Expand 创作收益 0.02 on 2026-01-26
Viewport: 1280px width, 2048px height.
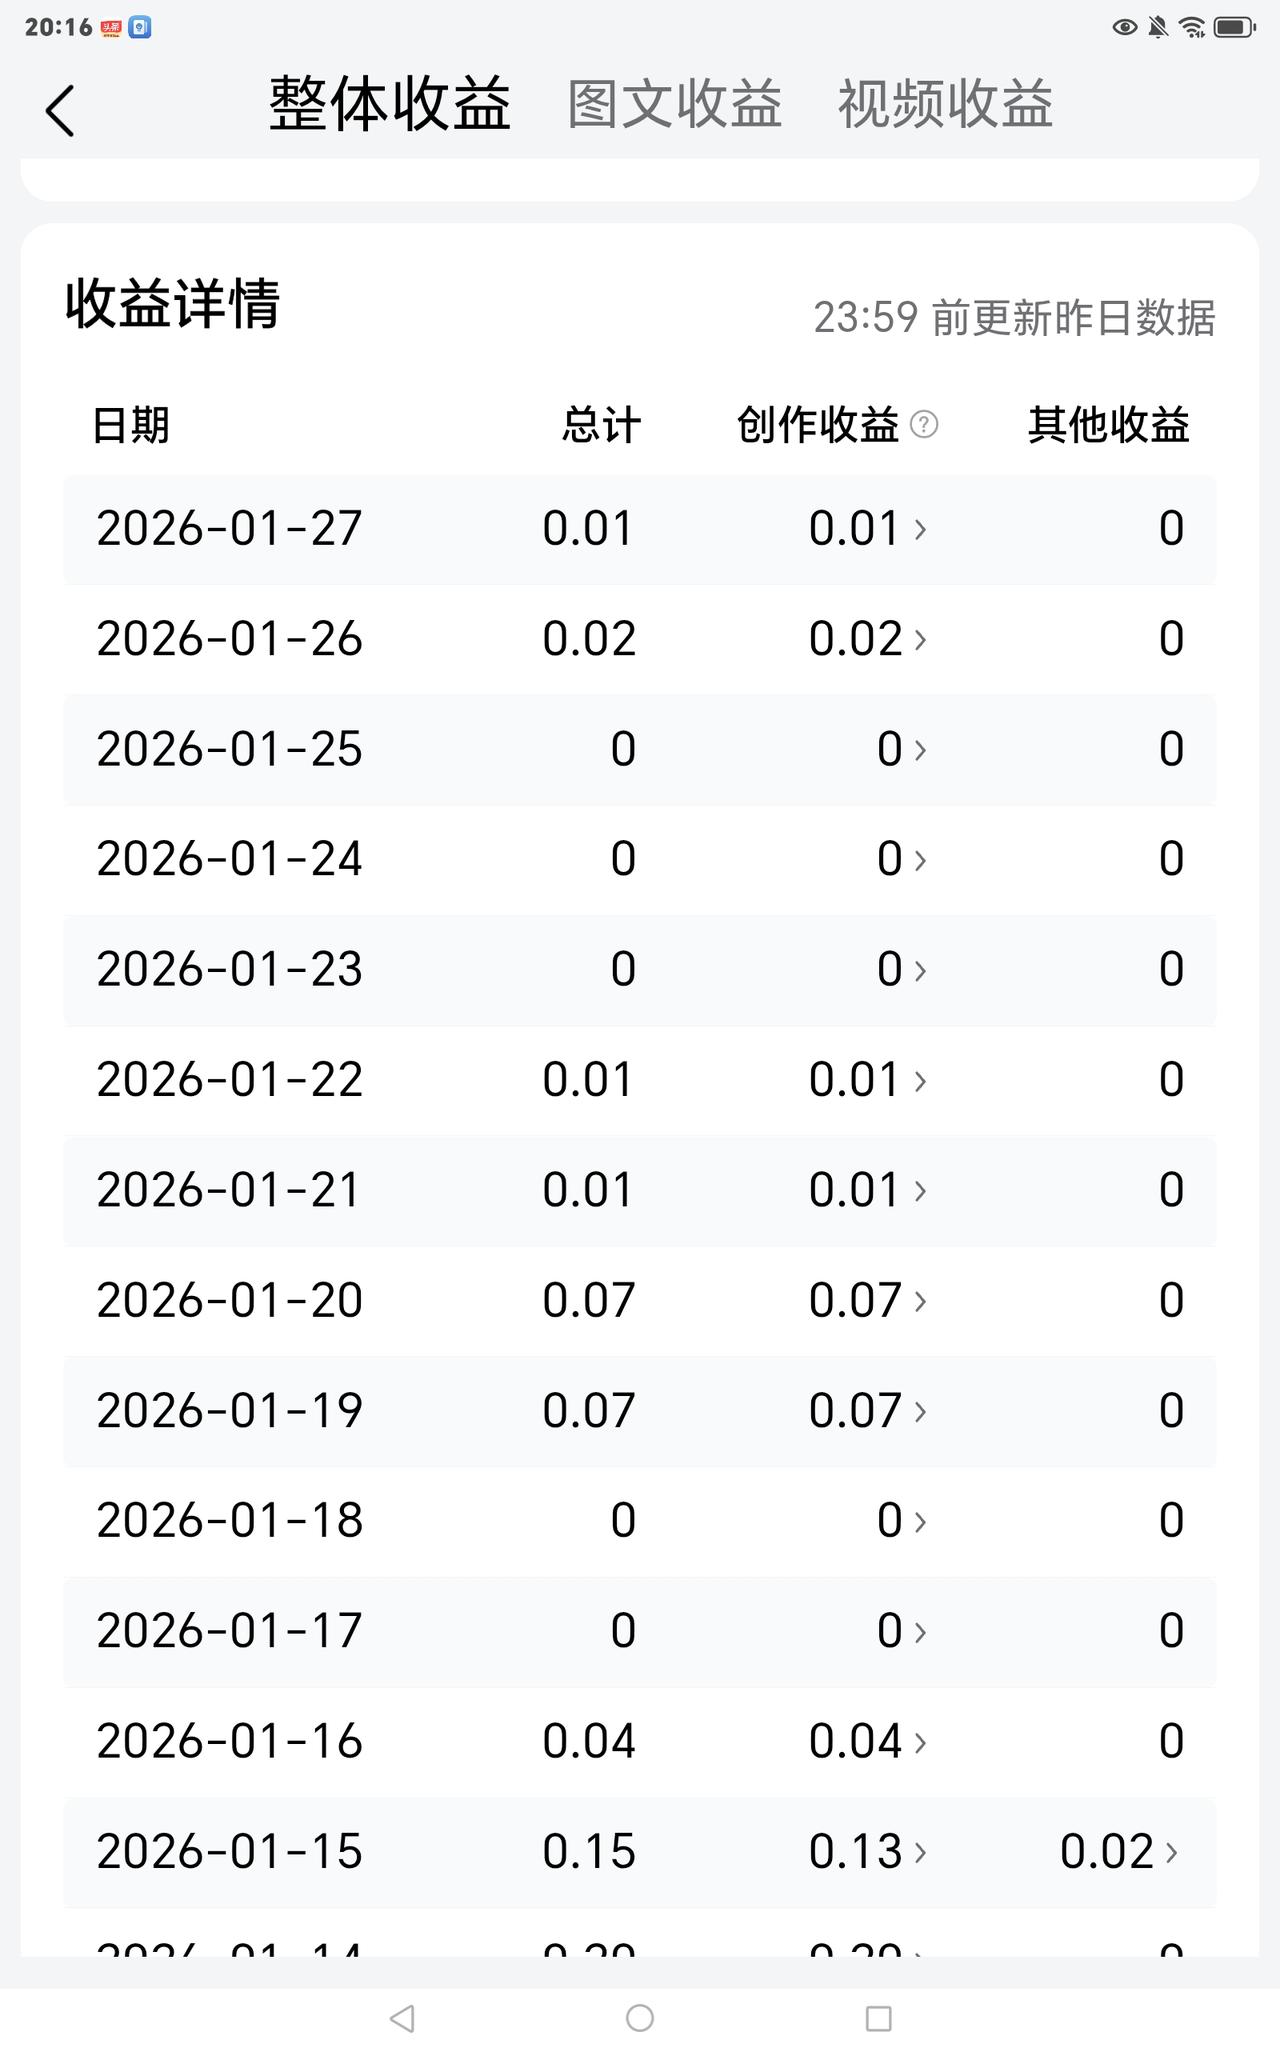pos(868,639)
